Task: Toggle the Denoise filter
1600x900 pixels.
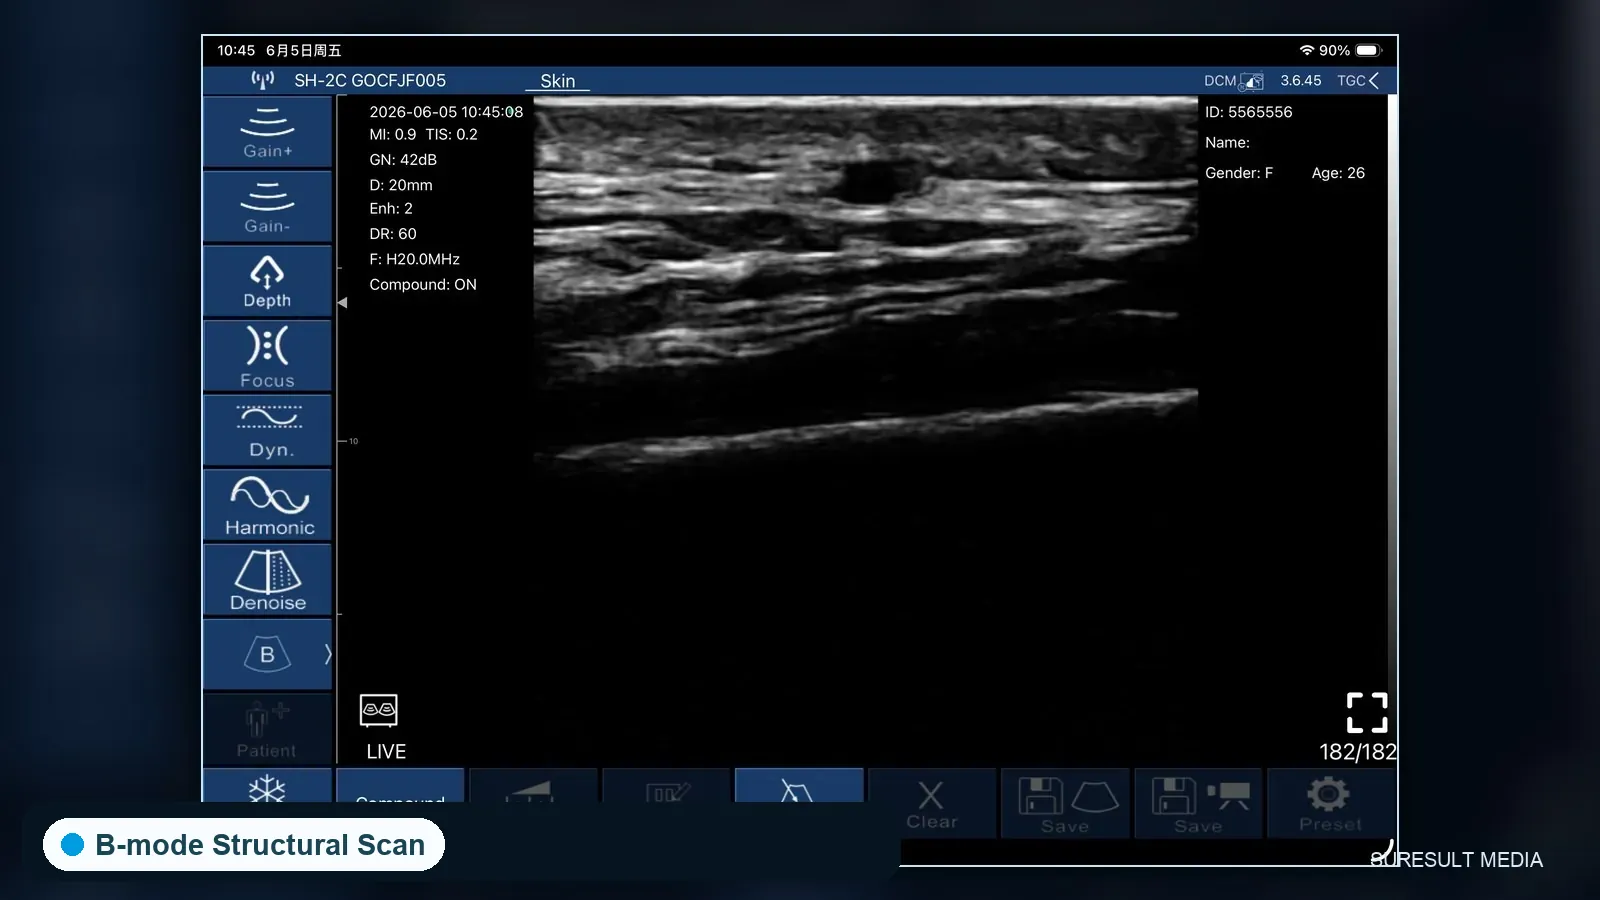Action: pos(267,580)
